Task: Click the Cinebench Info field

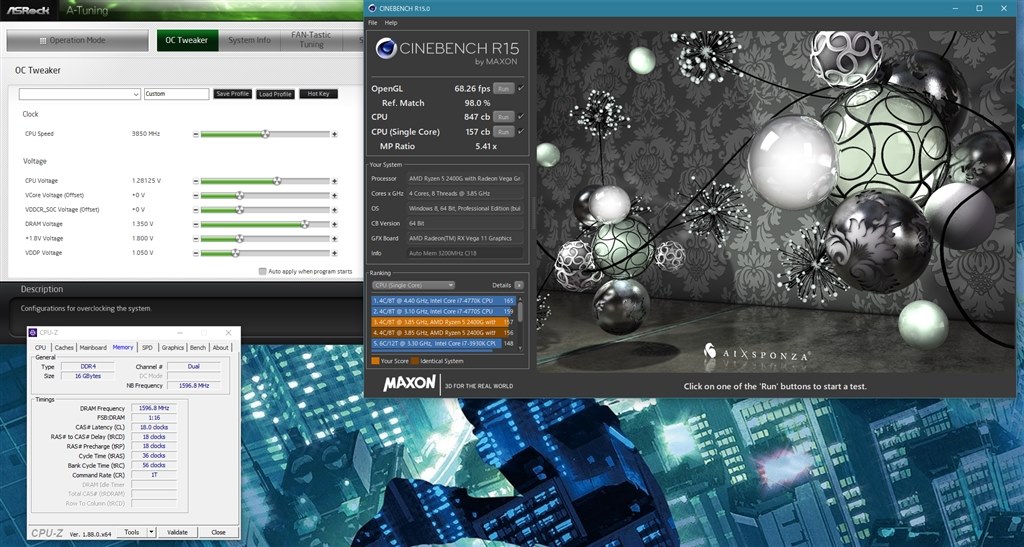Action: tap(465, 253)
